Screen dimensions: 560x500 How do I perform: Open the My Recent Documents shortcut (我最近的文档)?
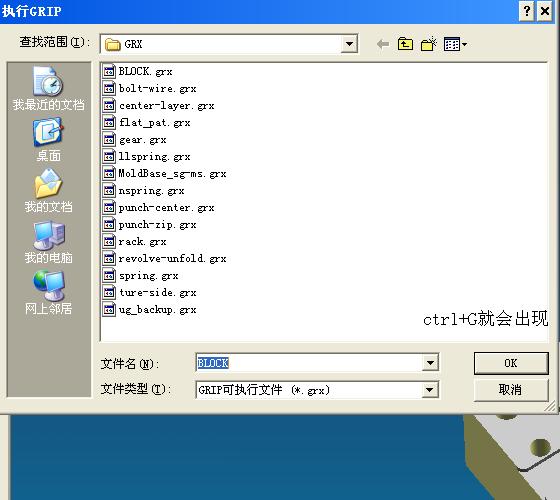(49, 88)
